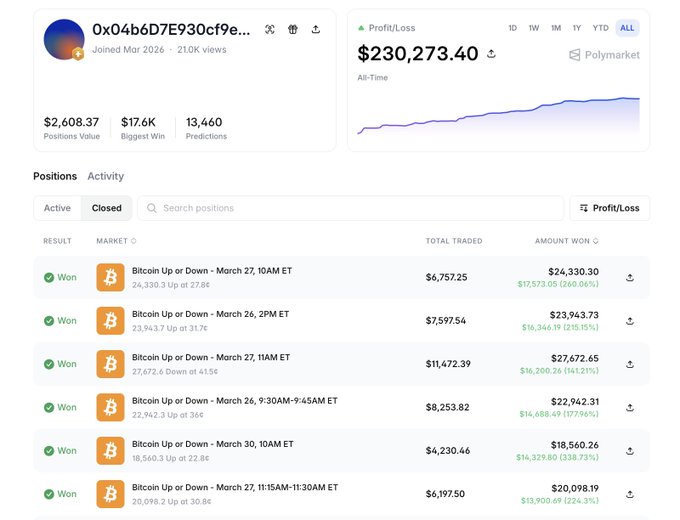Open Bitcoin Up or Down - March 27, 11AM ET
This screenshot has width=680, height=520.
(211, 357)
